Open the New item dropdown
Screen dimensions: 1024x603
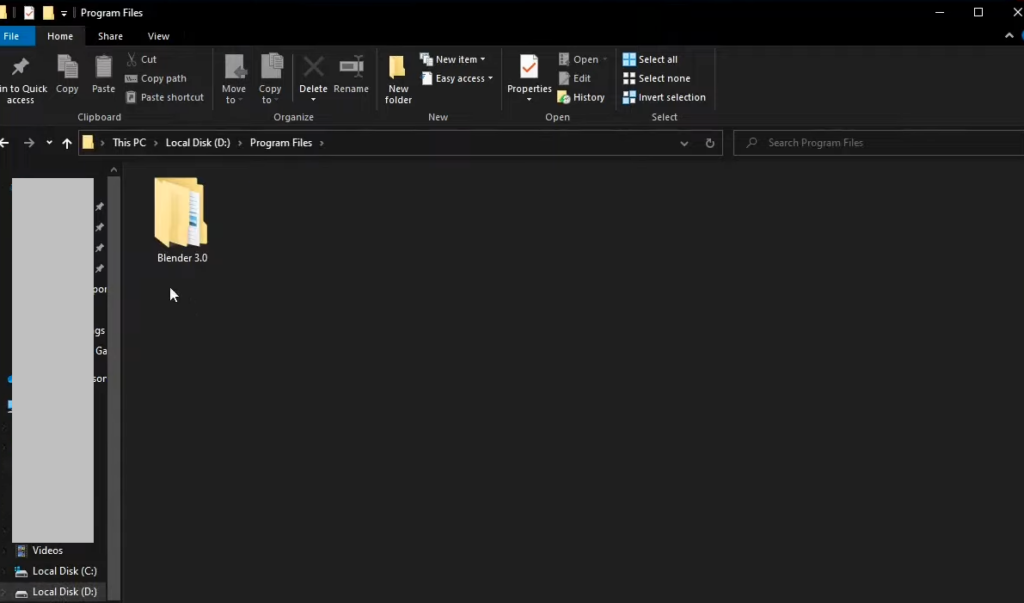(453, 59)
